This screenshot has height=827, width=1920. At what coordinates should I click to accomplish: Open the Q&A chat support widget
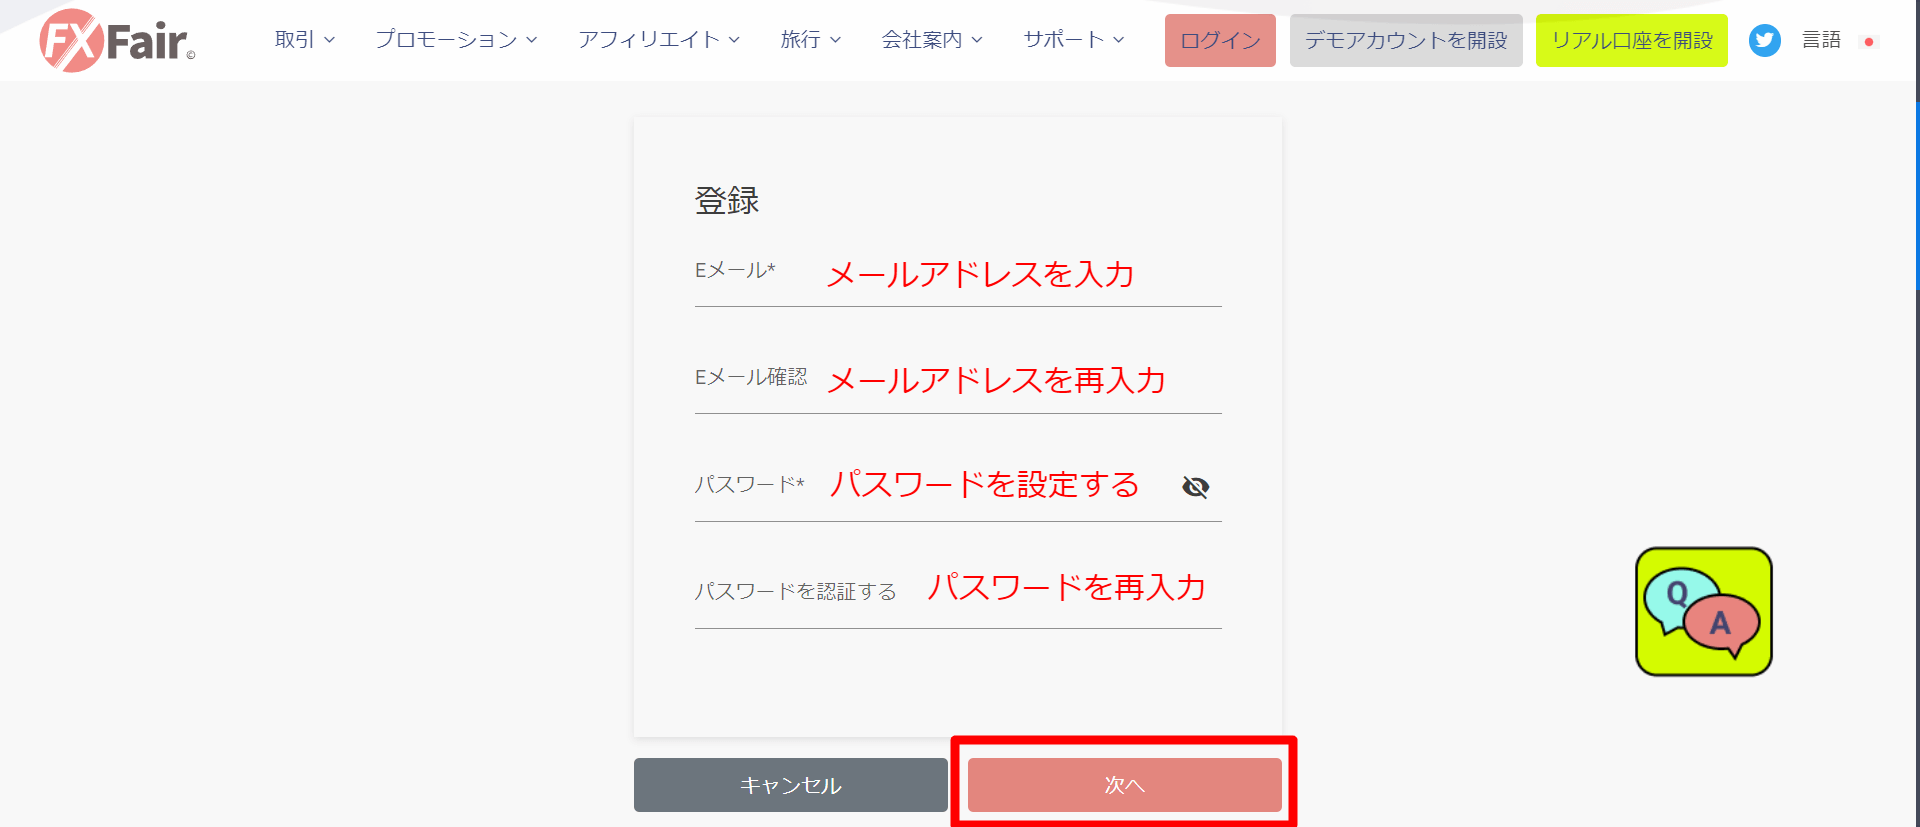pyautogui.click(x=1702, y=611)
